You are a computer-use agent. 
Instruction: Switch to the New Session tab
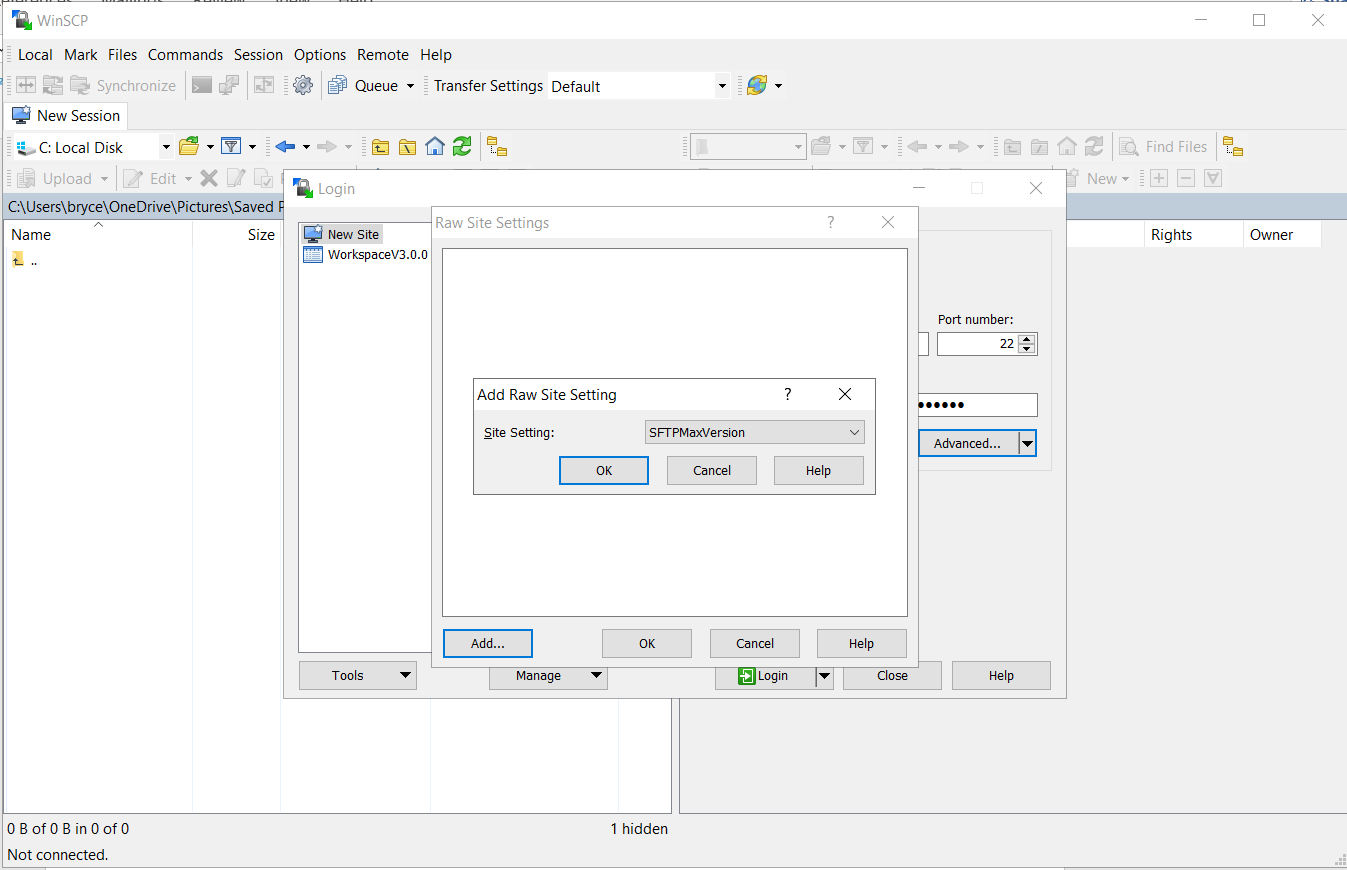click(x=66, y=116)
